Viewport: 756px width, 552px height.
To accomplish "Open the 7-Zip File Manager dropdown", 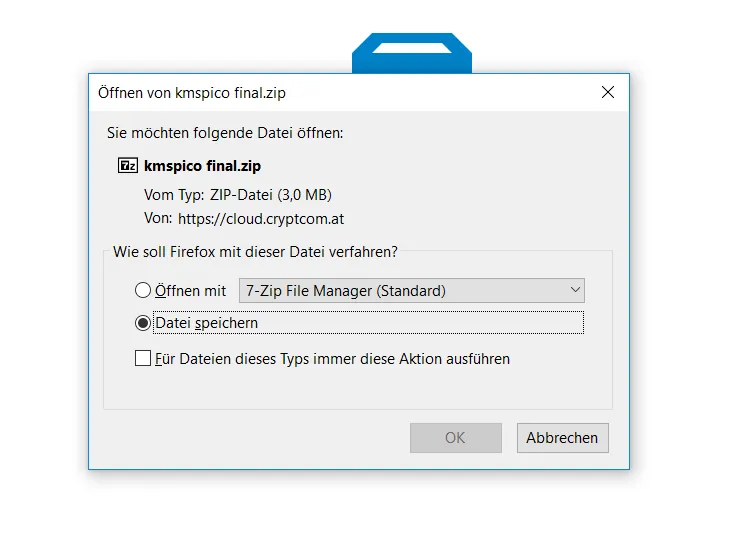I will [412, 290].
